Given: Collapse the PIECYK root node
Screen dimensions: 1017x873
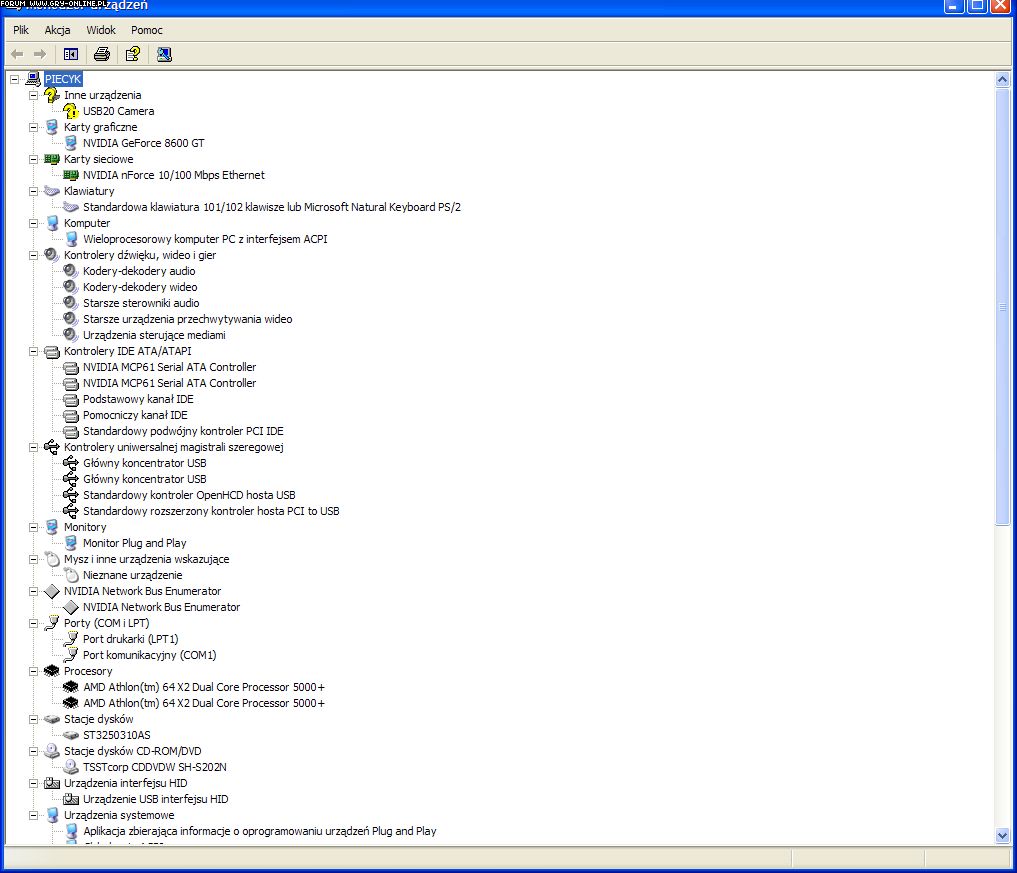Looking at the screenshot, I should (x=14, y=79).
